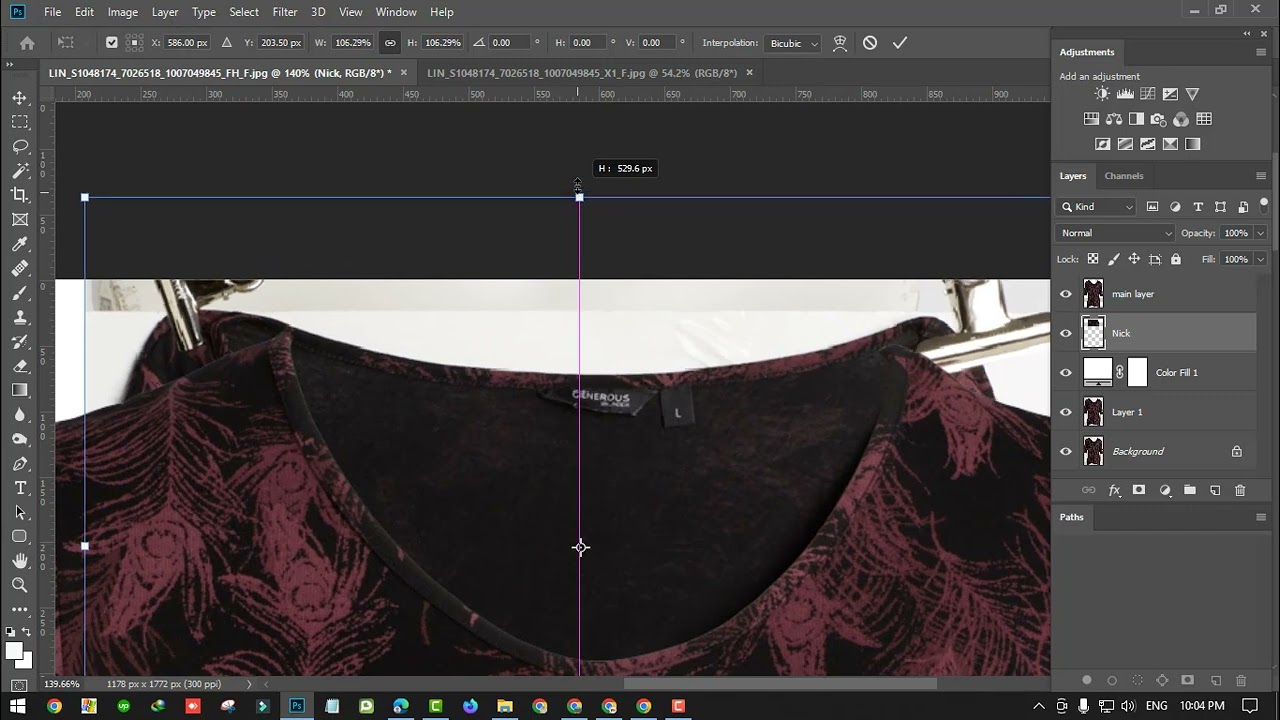Switch to the X1_F.jpg document tab
Screen dimensions: 1280x720
tap(582, 73)
